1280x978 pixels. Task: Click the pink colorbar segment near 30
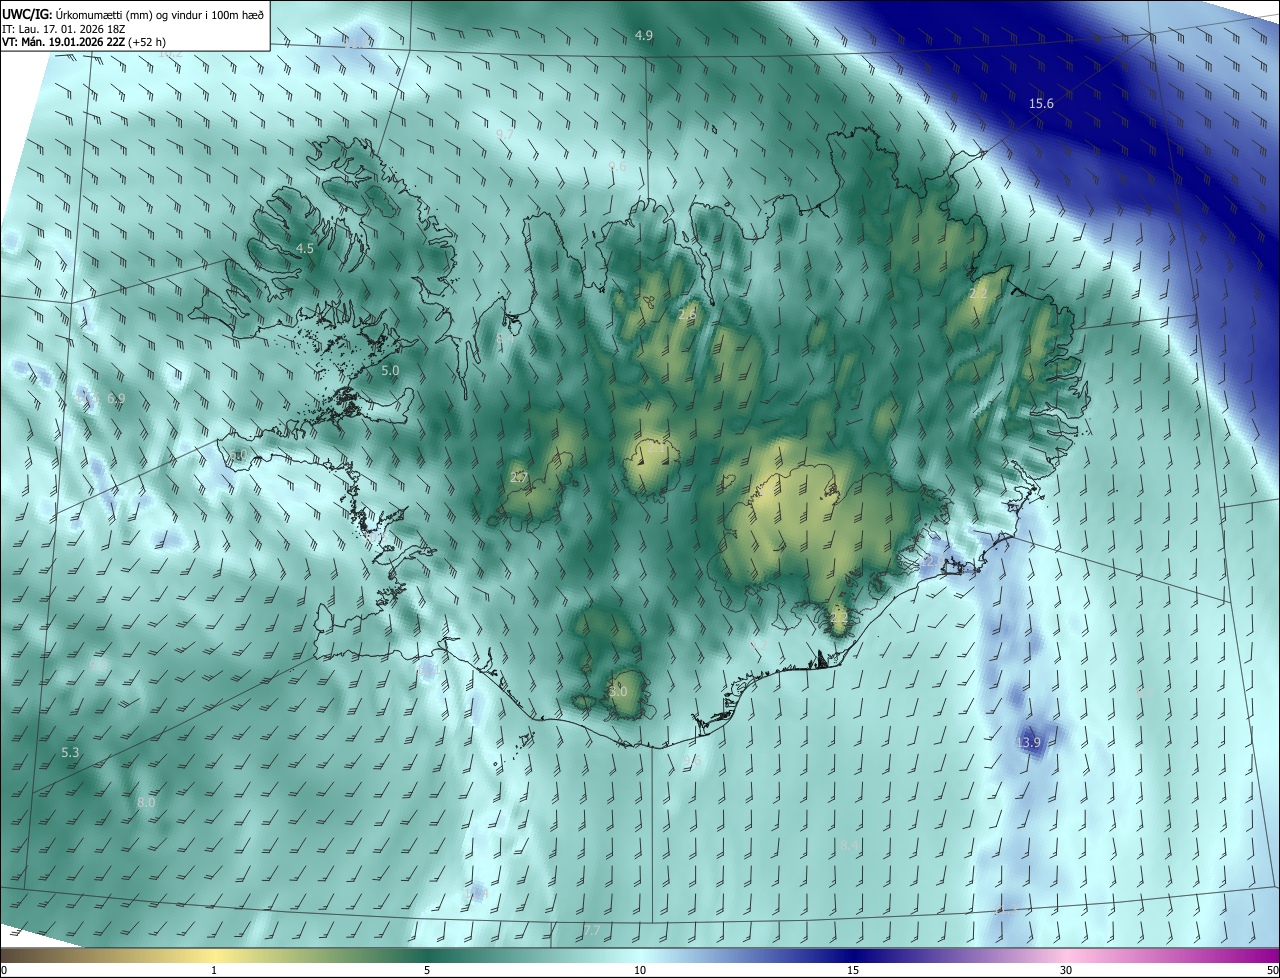coord(1066,955)
